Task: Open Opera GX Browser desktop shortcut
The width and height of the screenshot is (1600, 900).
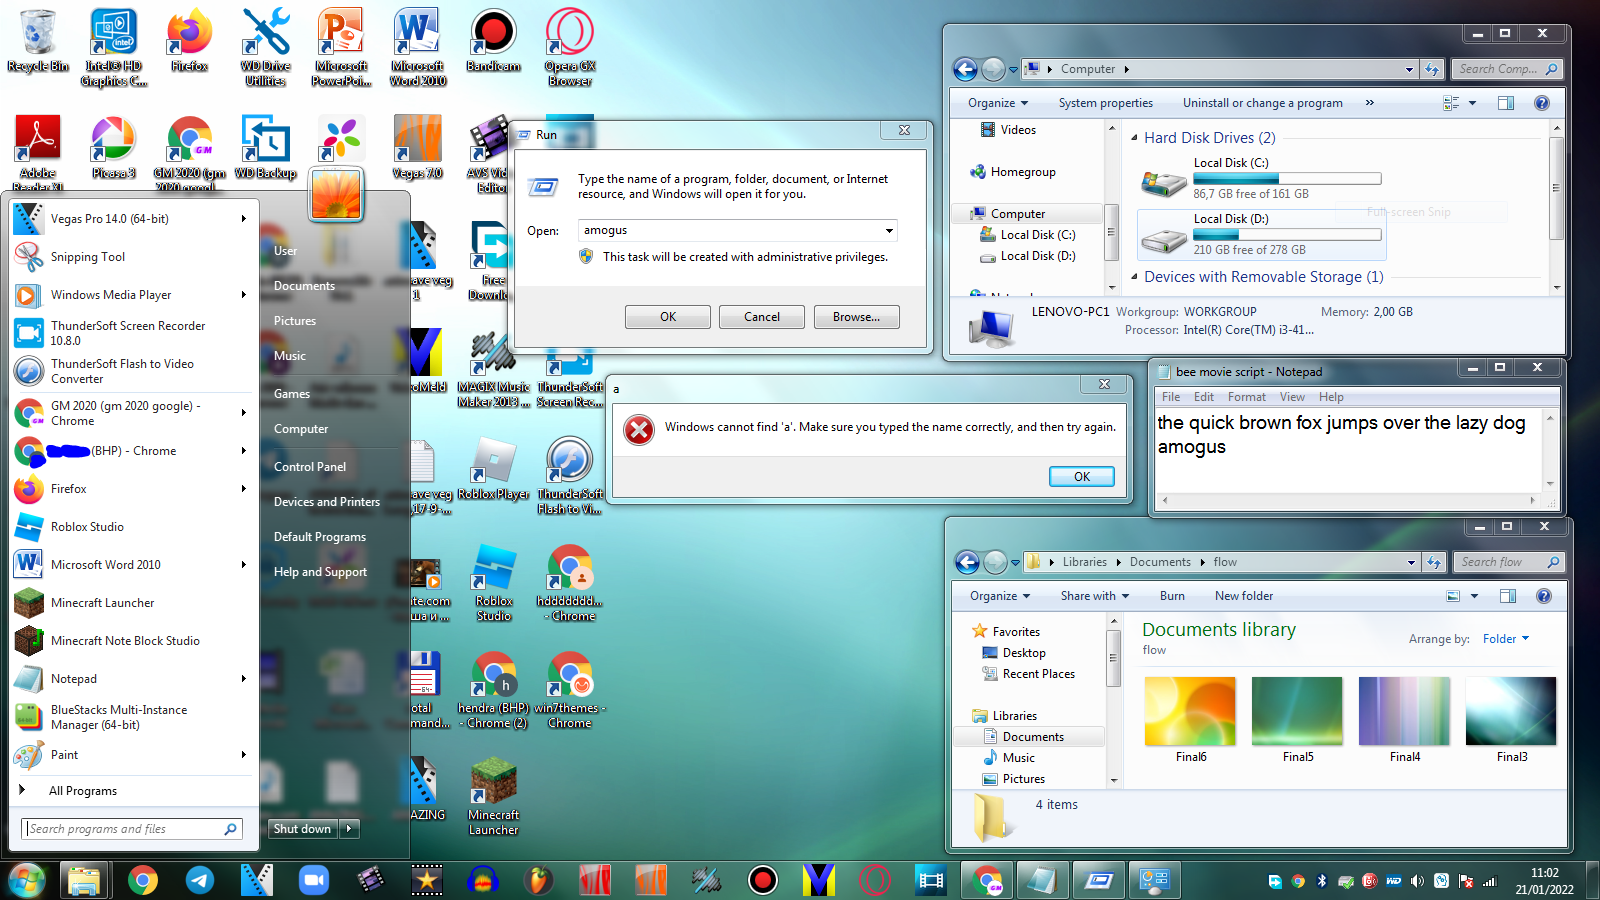Action: pos(570,47)
